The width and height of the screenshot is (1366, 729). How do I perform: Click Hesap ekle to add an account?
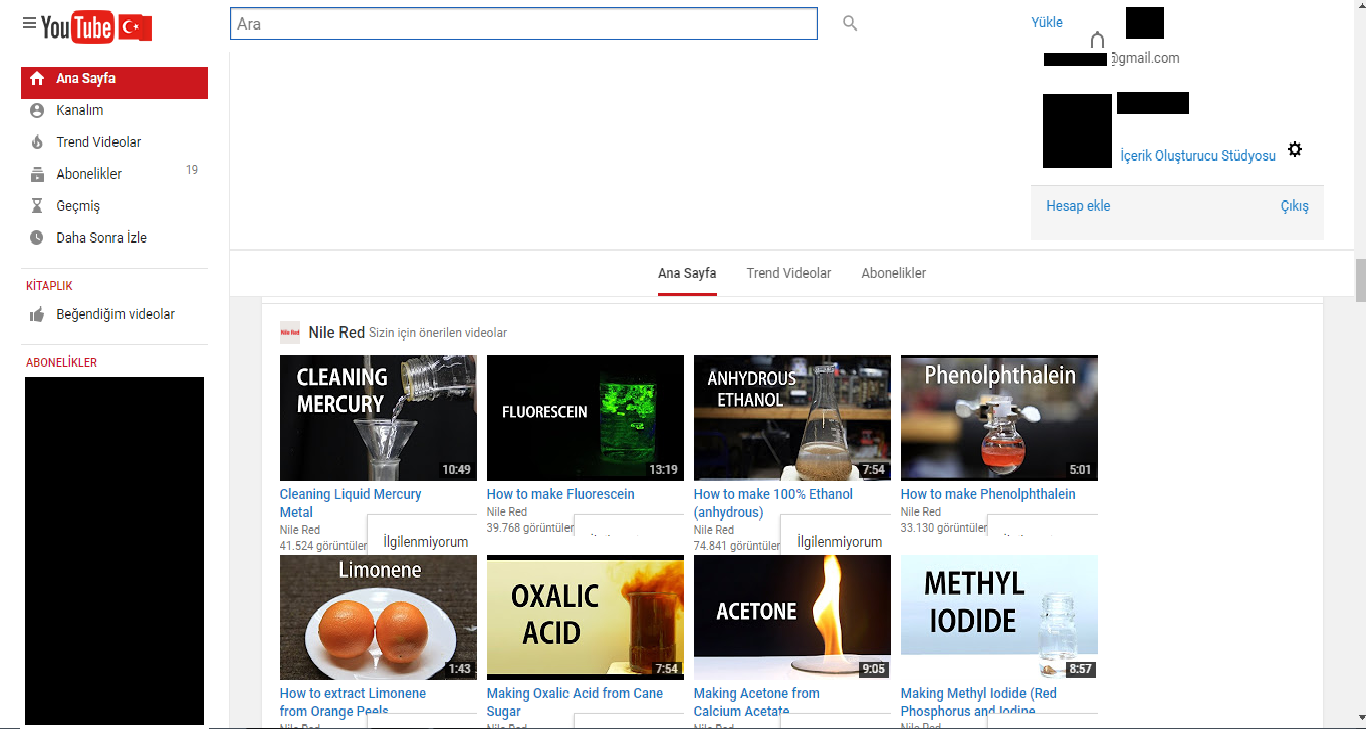(1078, 206)
